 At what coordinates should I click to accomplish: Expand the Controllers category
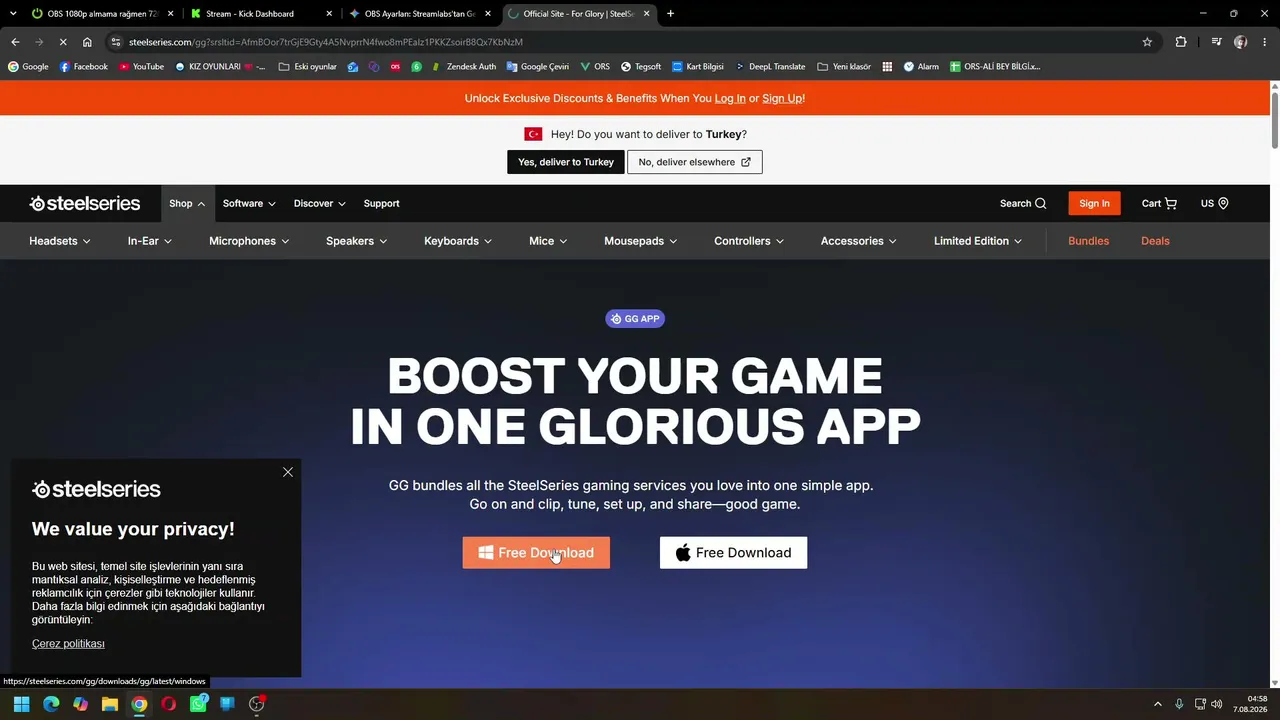point(749,241)
